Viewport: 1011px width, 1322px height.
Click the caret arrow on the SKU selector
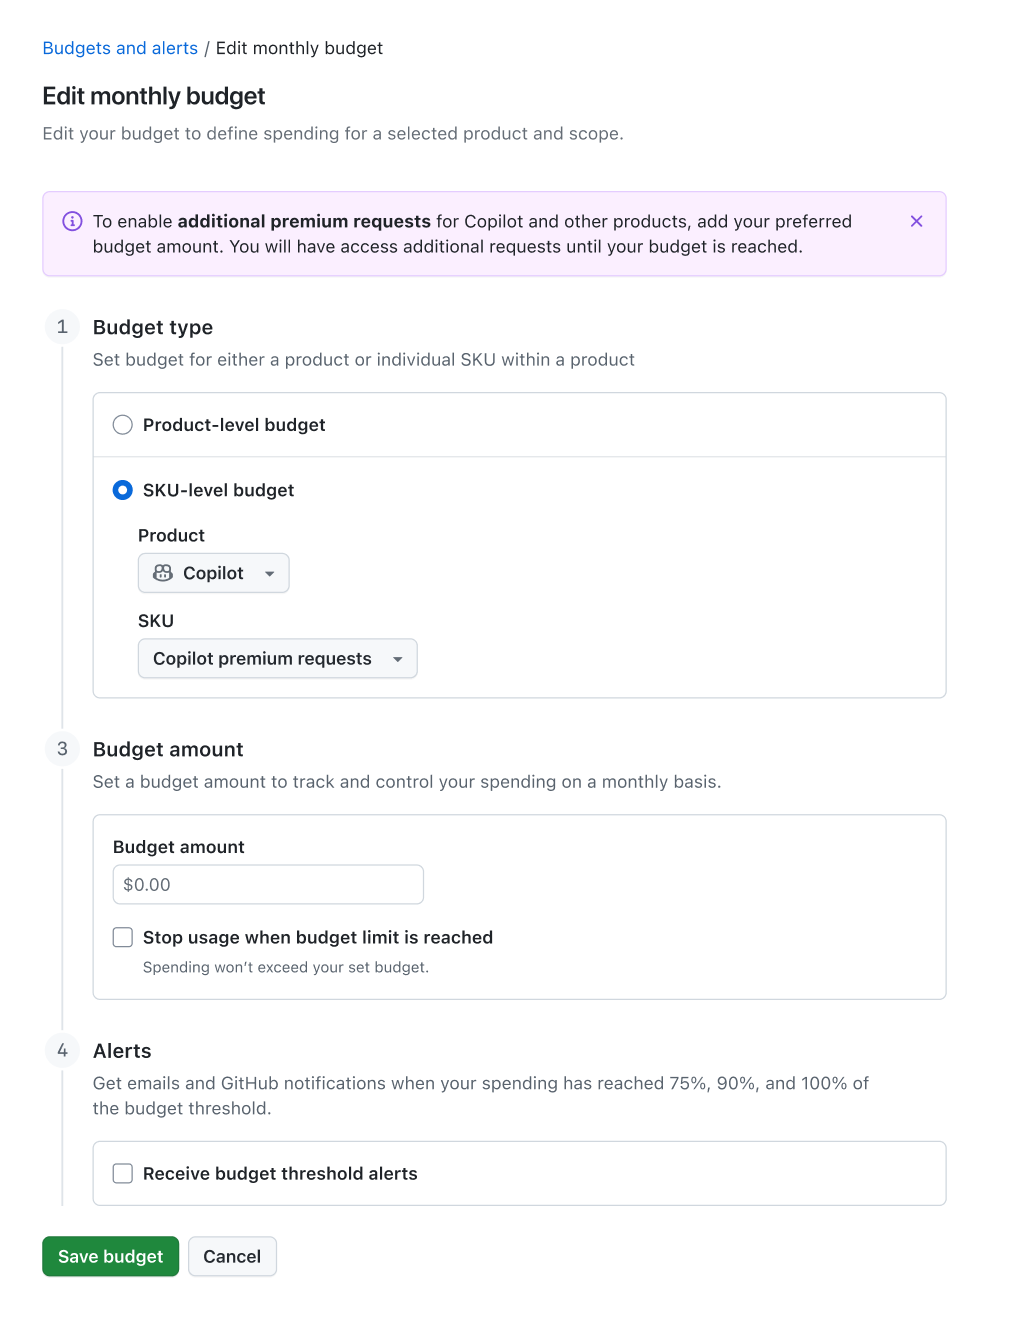(398, 659)
